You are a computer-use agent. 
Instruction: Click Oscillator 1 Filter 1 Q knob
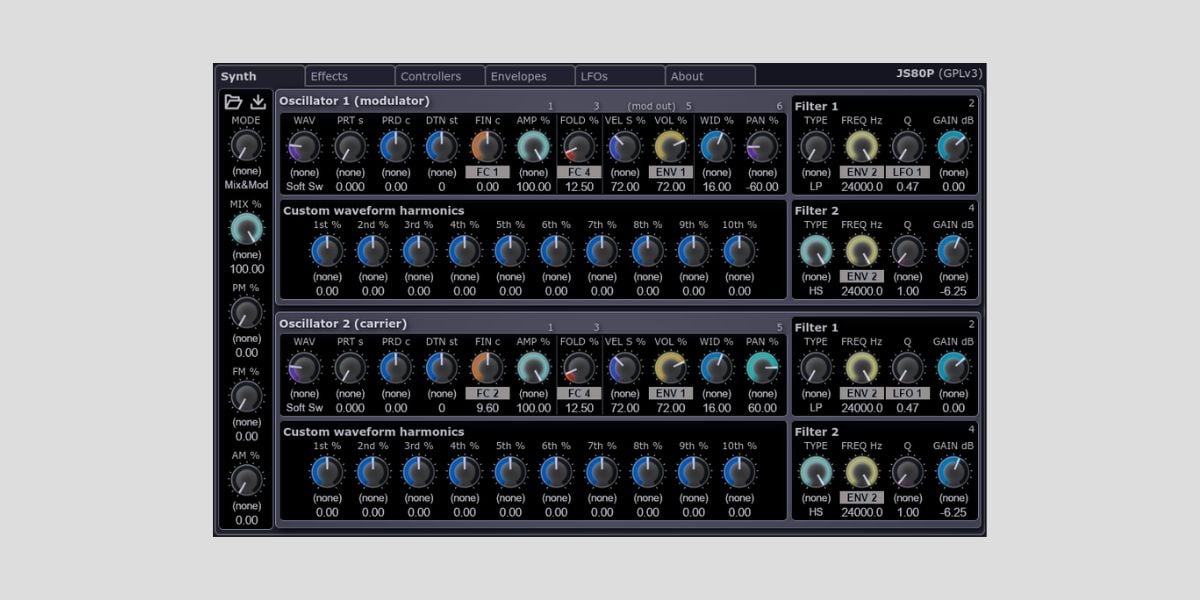[908, 147]
